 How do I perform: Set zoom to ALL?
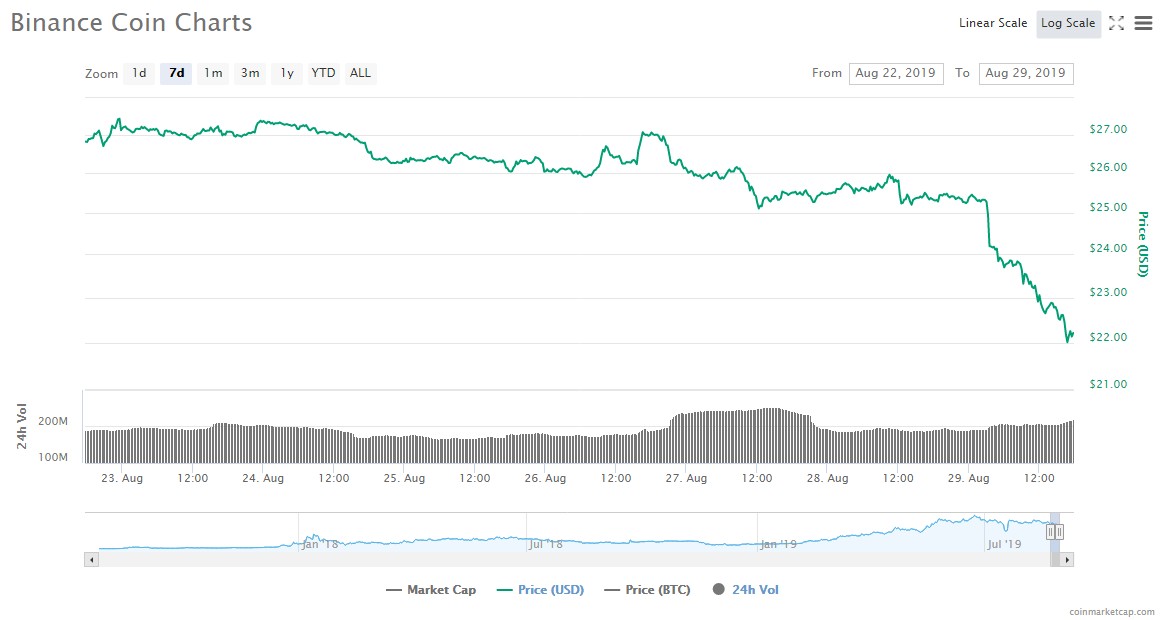click(360, 73)
